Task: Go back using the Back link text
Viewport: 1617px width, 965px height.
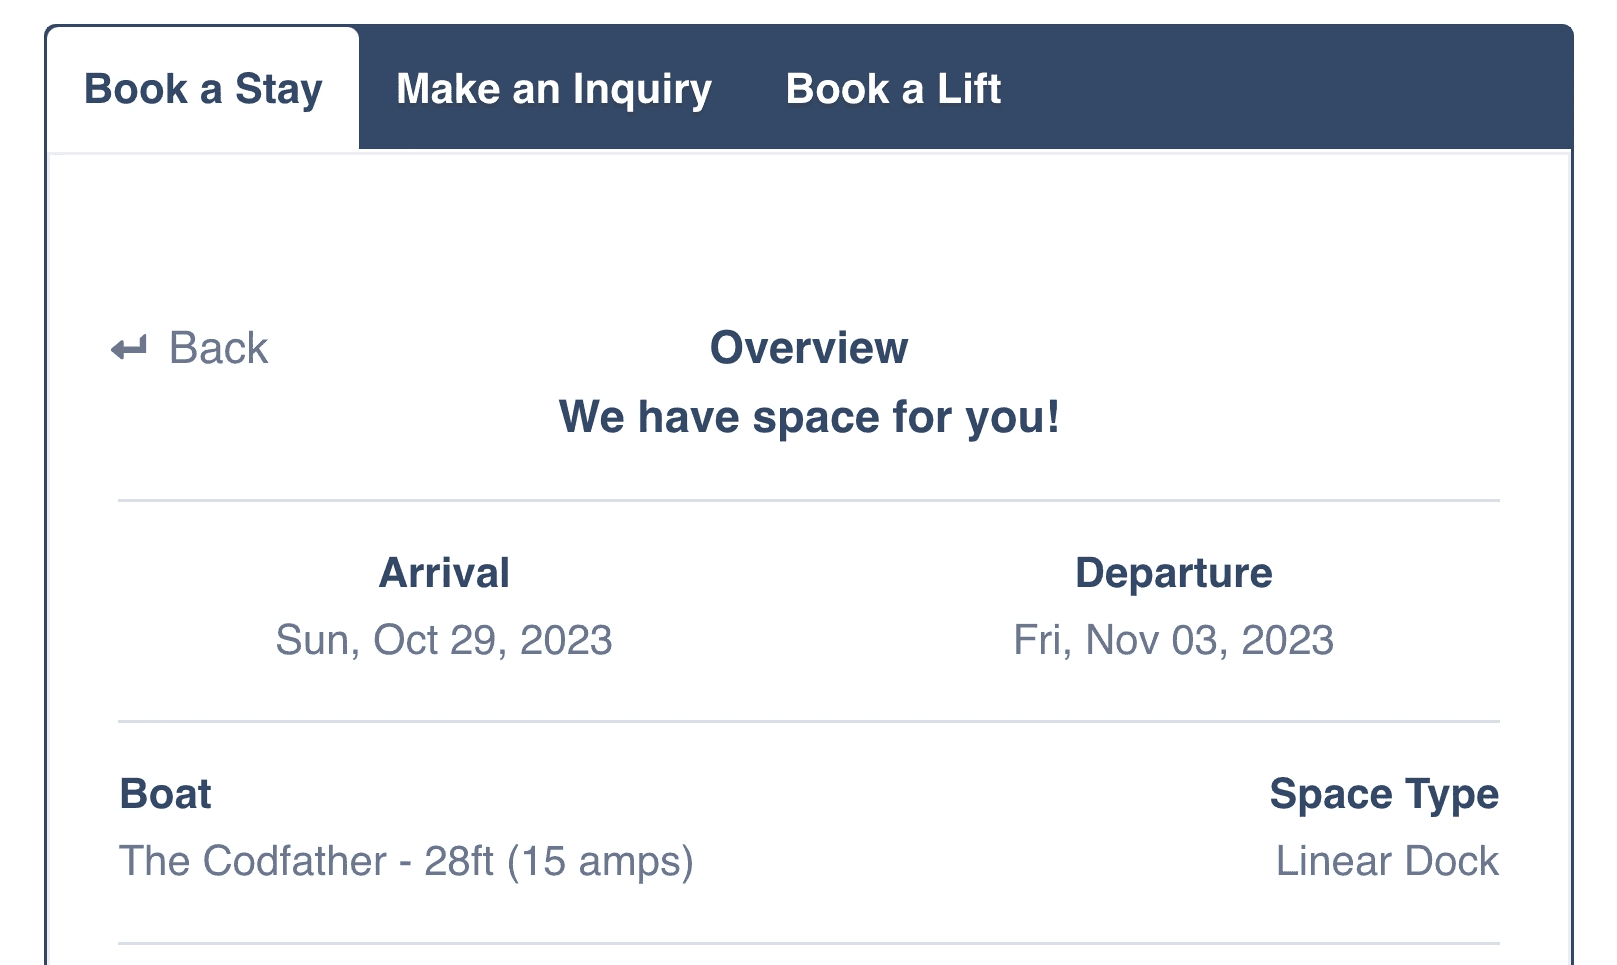Action: click(218, 348)
